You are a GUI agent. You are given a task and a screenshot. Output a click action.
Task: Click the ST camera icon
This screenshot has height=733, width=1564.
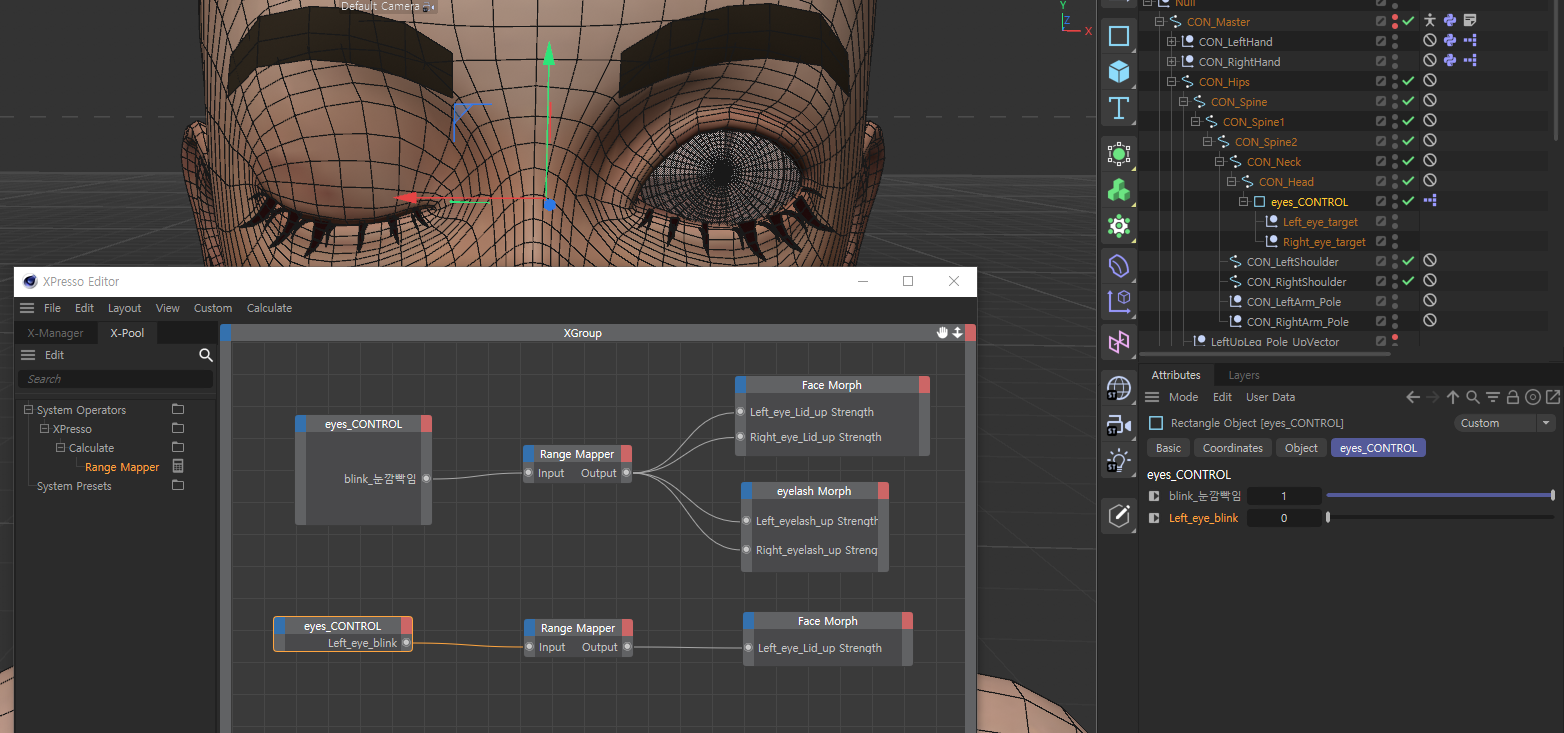click(1118, 425)
